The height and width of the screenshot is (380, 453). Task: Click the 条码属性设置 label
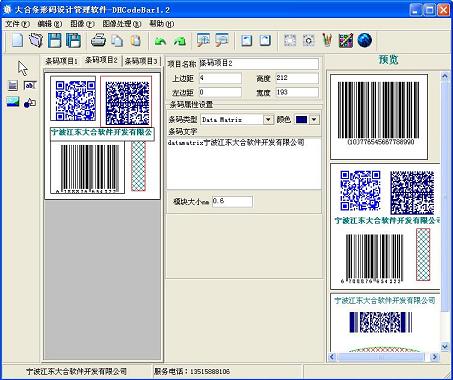(x=191, y=104)
